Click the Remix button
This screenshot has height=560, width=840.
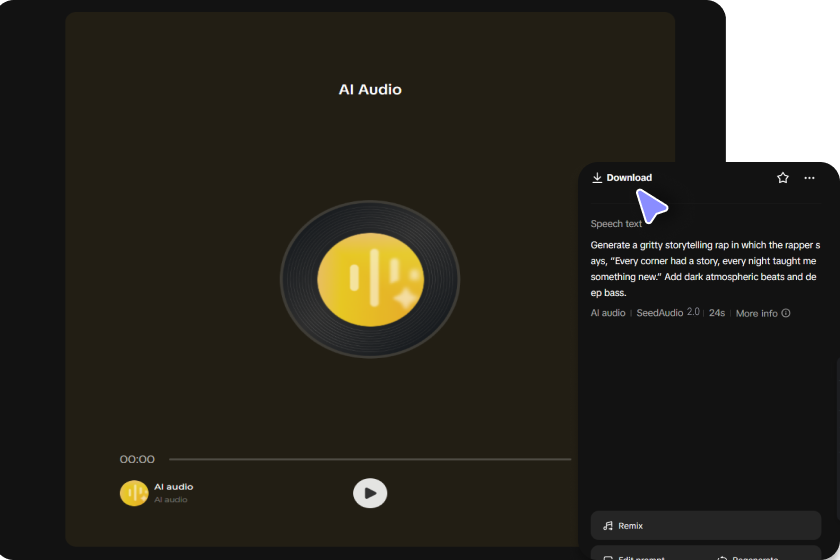click(706, 526)
